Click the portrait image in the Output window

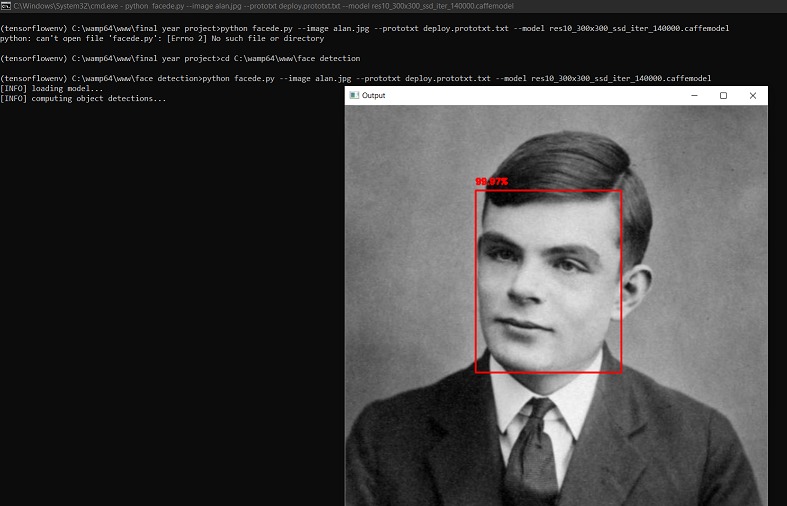(x=556, y=305)
